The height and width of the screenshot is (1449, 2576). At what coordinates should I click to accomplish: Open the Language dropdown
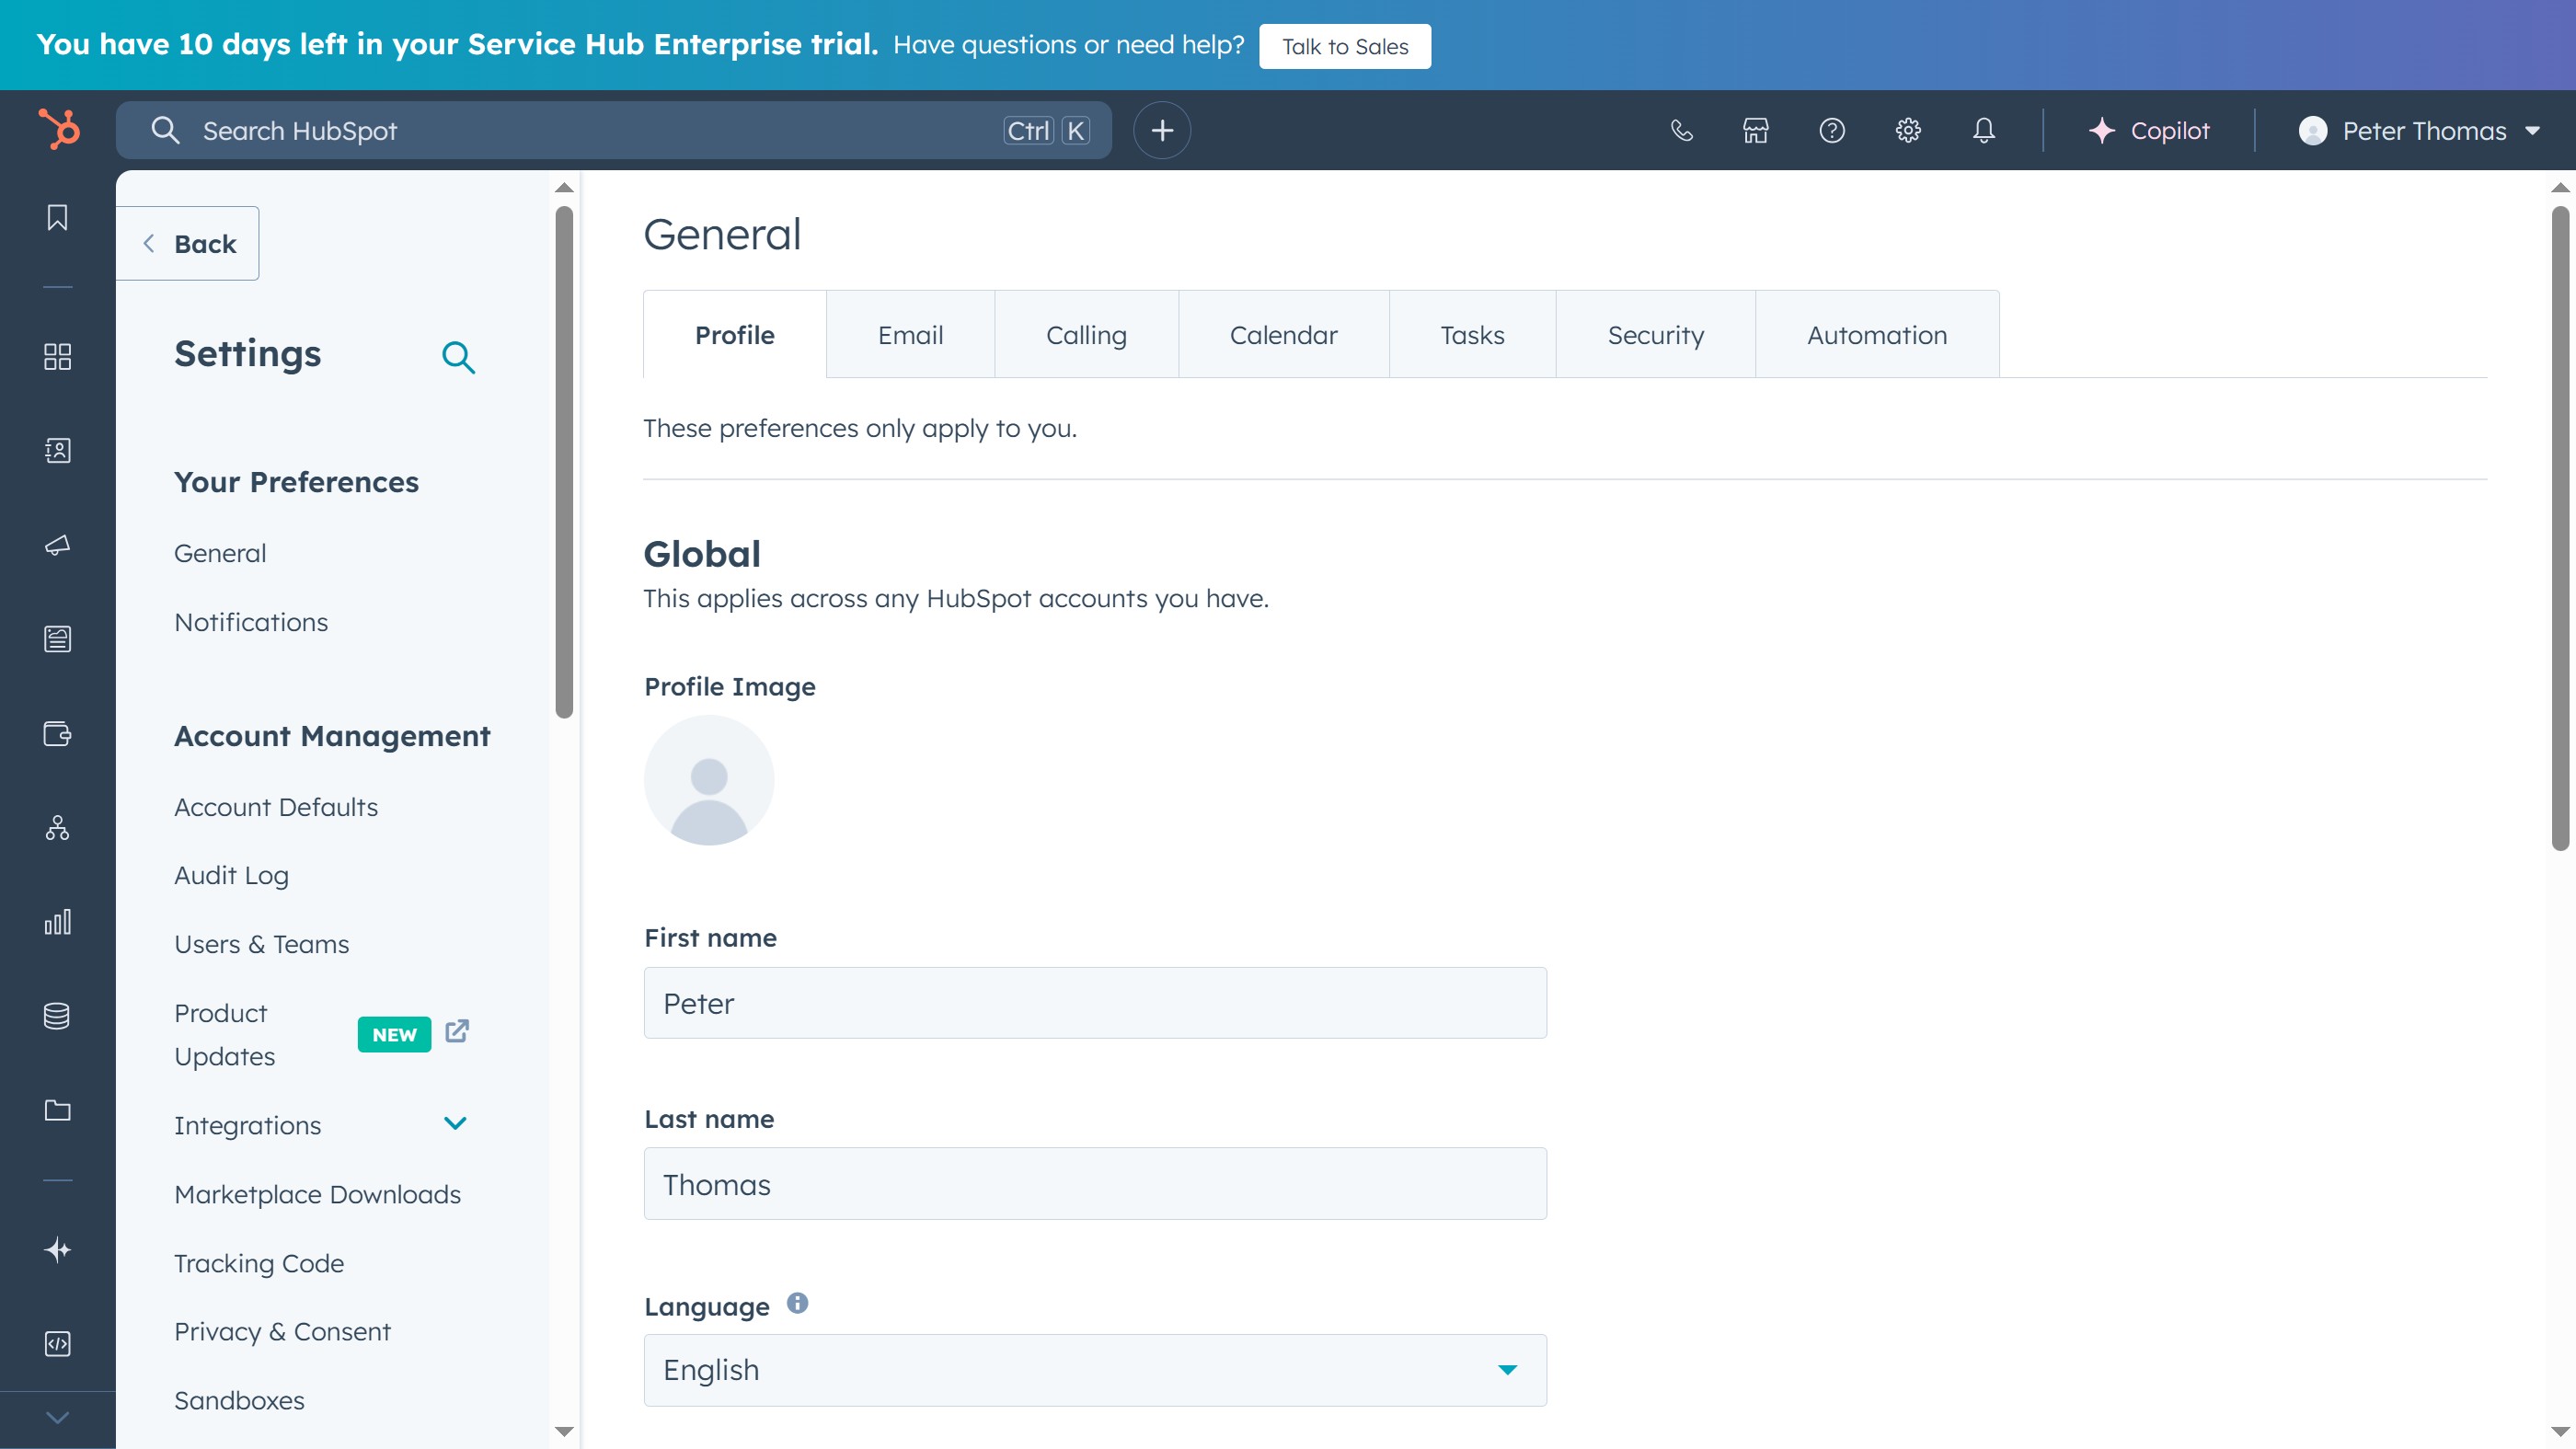click(1095, 1370)
